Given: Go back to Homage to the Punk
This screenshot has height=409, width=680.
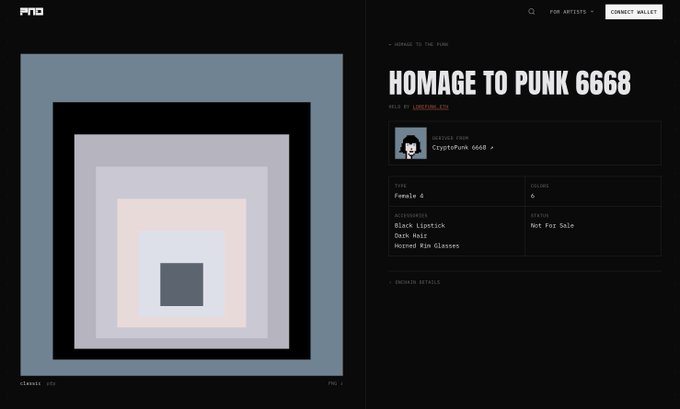Looking at the screenshot, I should (418, 44).
